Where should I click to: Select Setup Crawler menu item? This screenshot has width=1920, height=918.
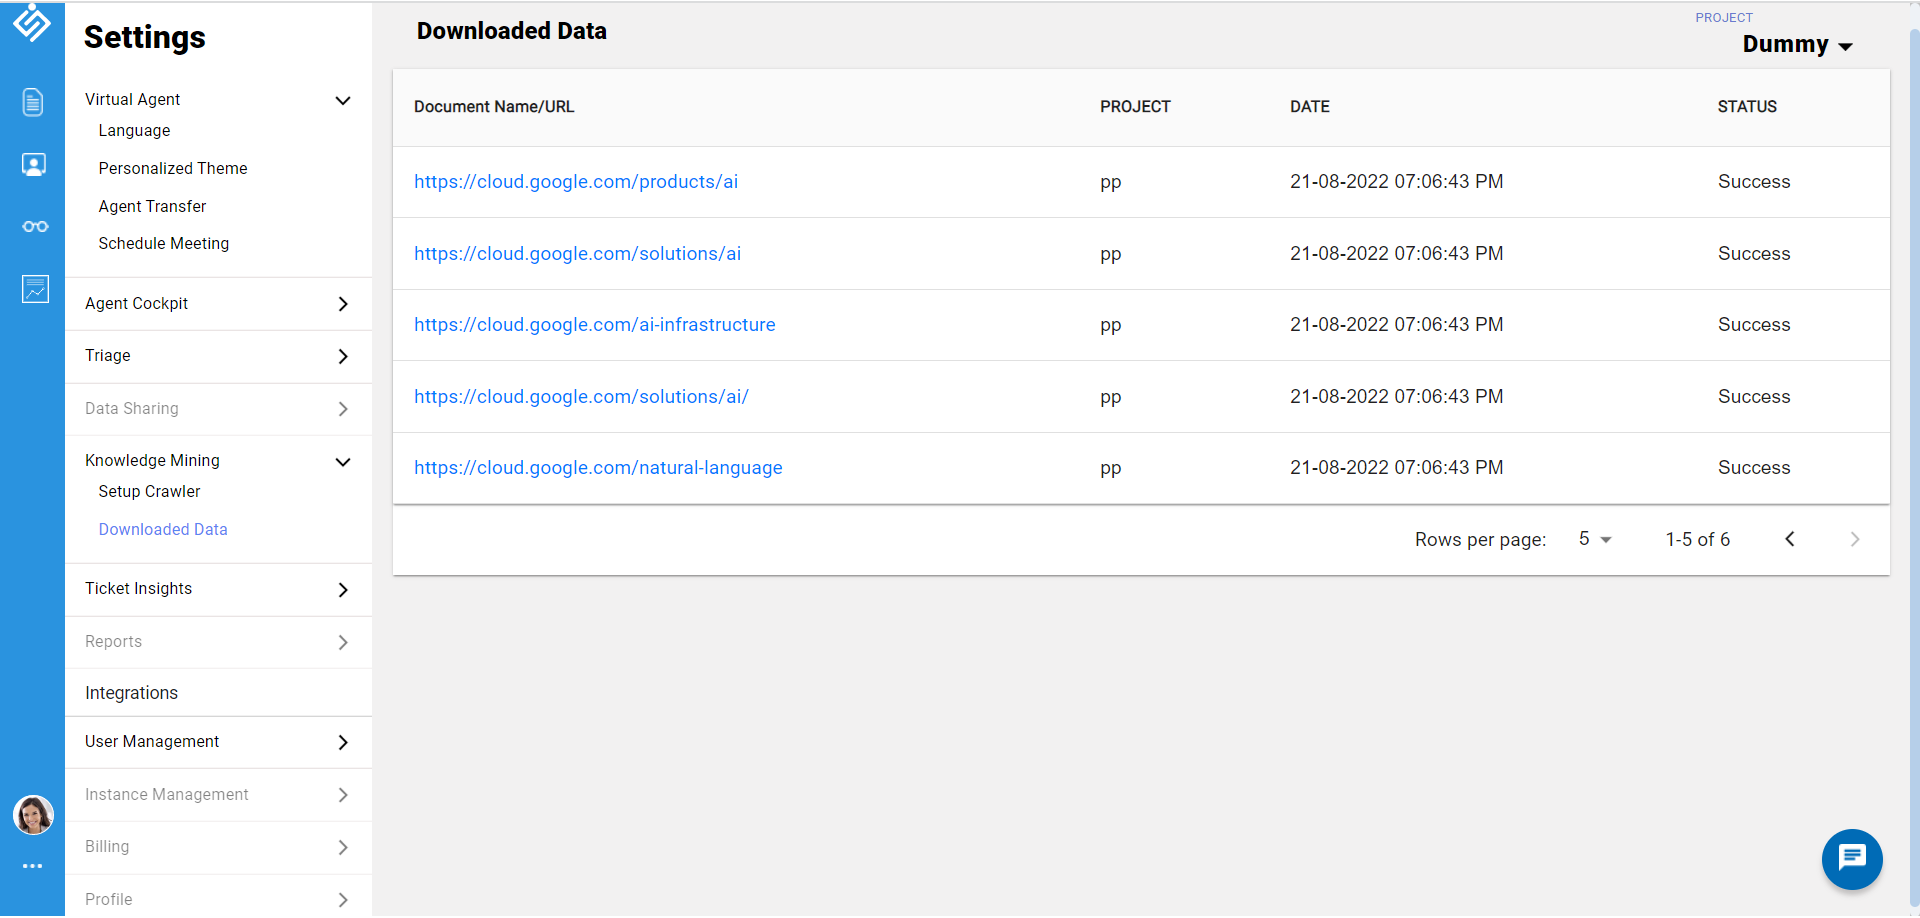click(x=149, y=492)
